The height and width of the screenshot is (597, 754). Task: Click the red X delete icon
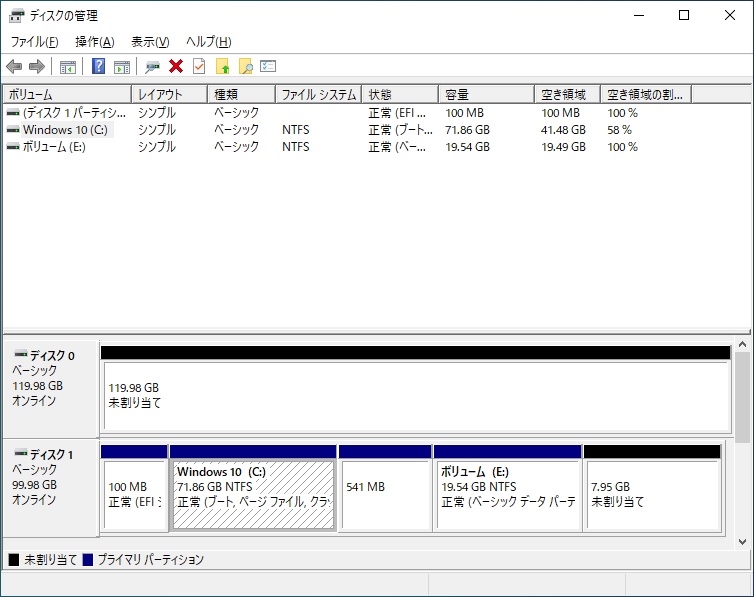coord(176,66)
